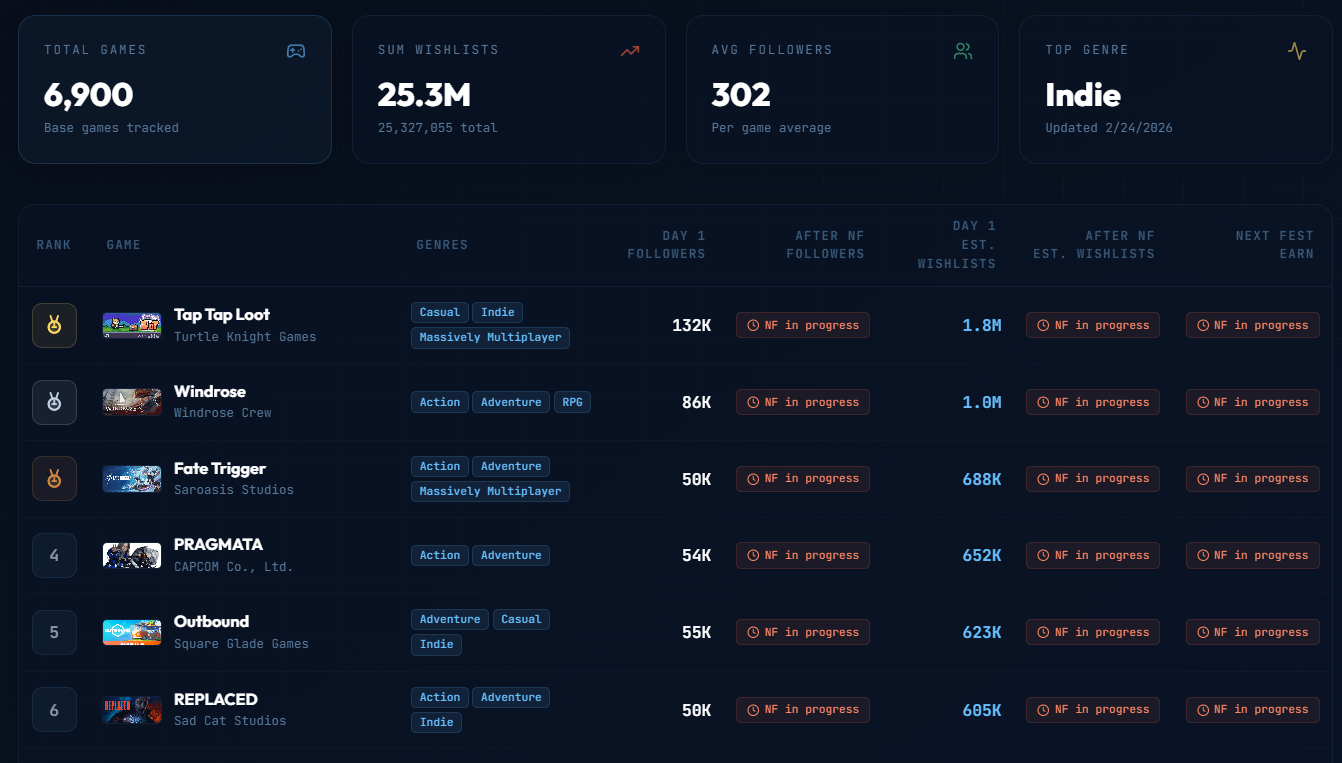Sort by Day 1 Est. Wishlists column

(x=956, y=245)
